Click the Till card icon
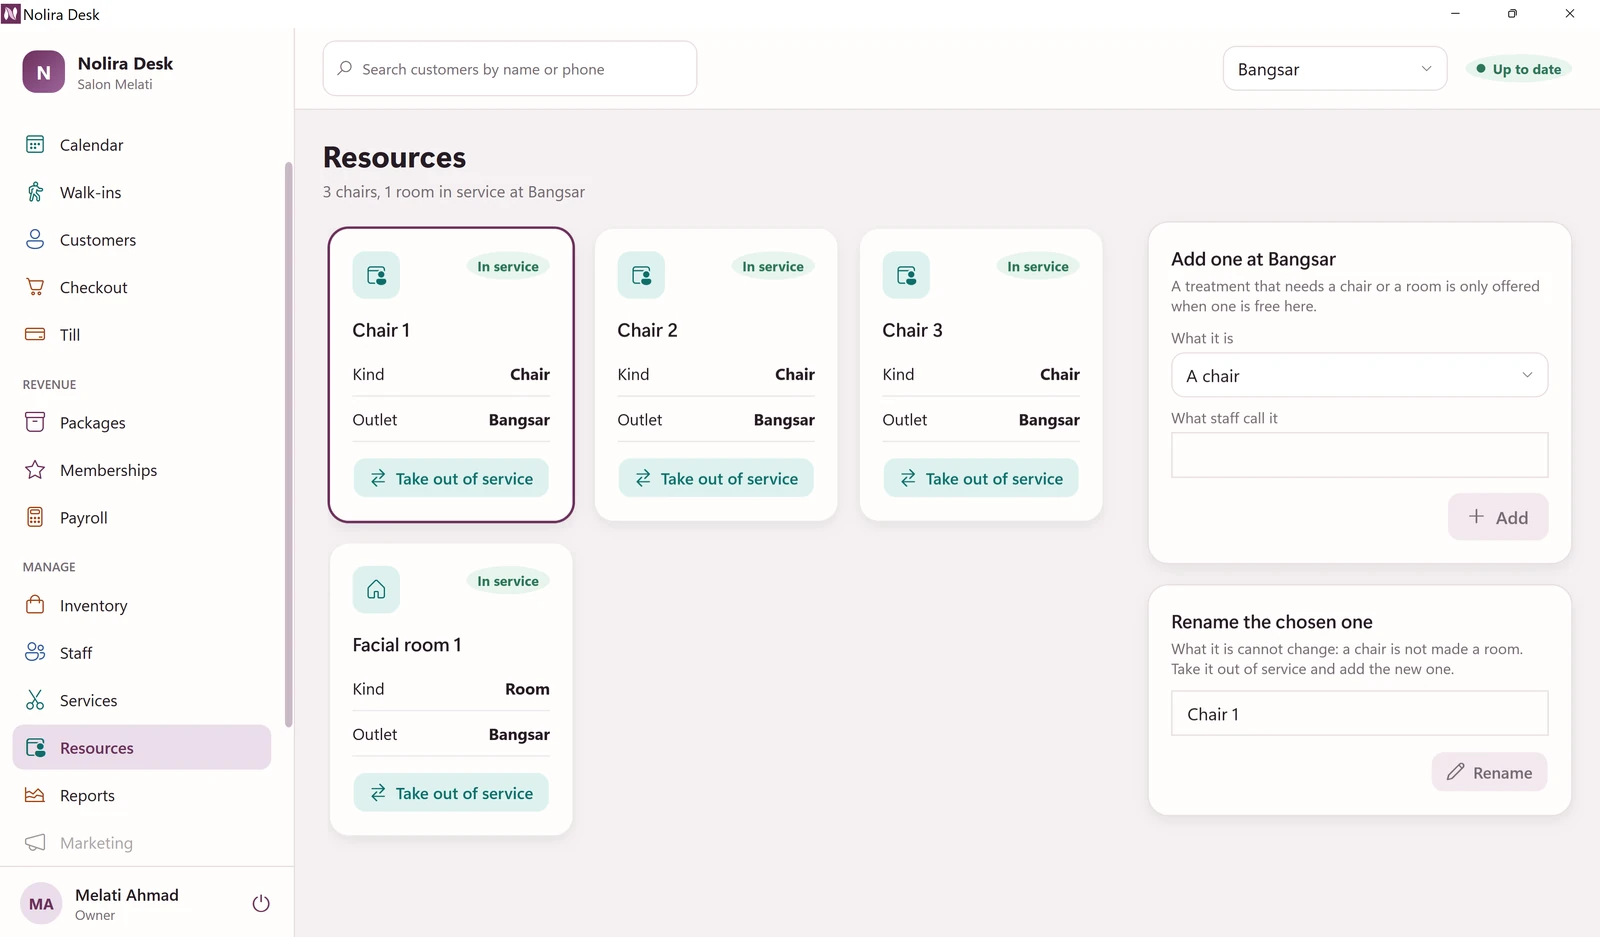 click(x=35, y=335)
